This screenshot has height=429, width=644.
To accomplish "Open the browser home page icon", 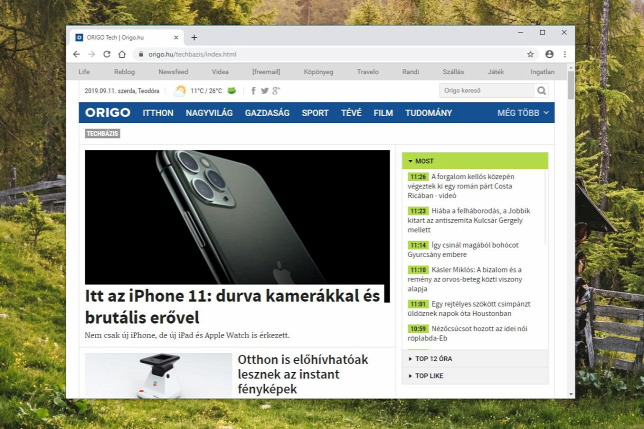I will [x=122, y=54].
